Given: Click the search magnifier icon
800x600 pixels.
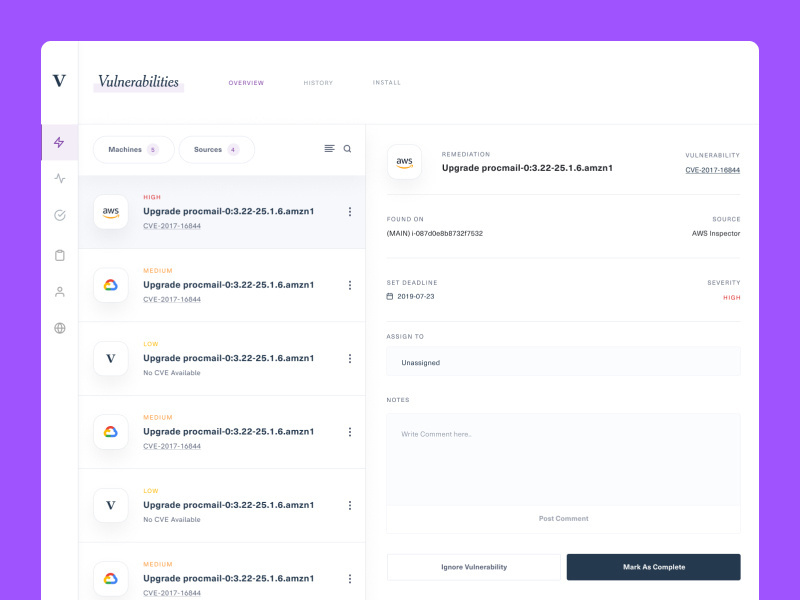Looking at the screenshot, I should [347, 148].
